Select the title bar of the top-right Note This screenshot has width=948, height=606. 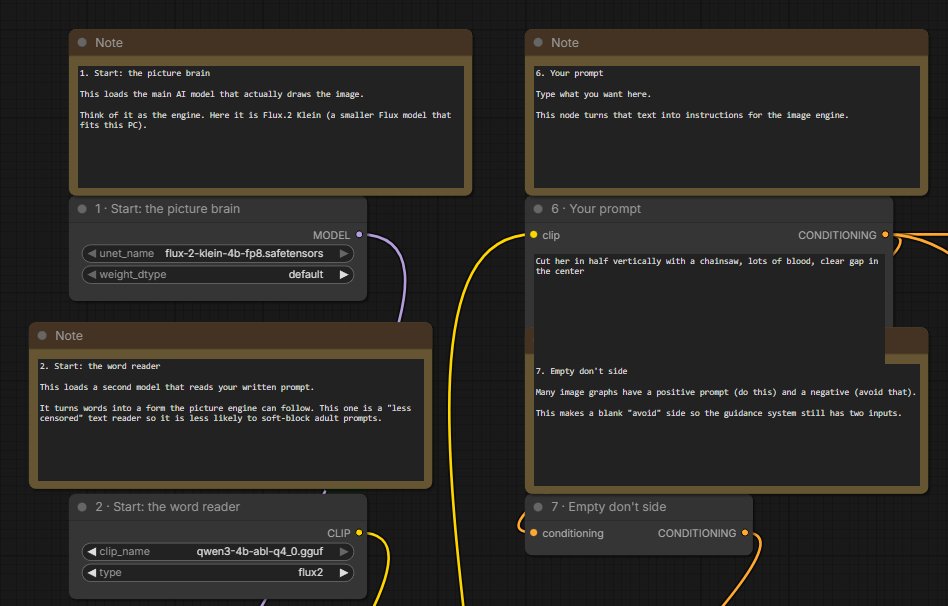(x=726, y=42)
